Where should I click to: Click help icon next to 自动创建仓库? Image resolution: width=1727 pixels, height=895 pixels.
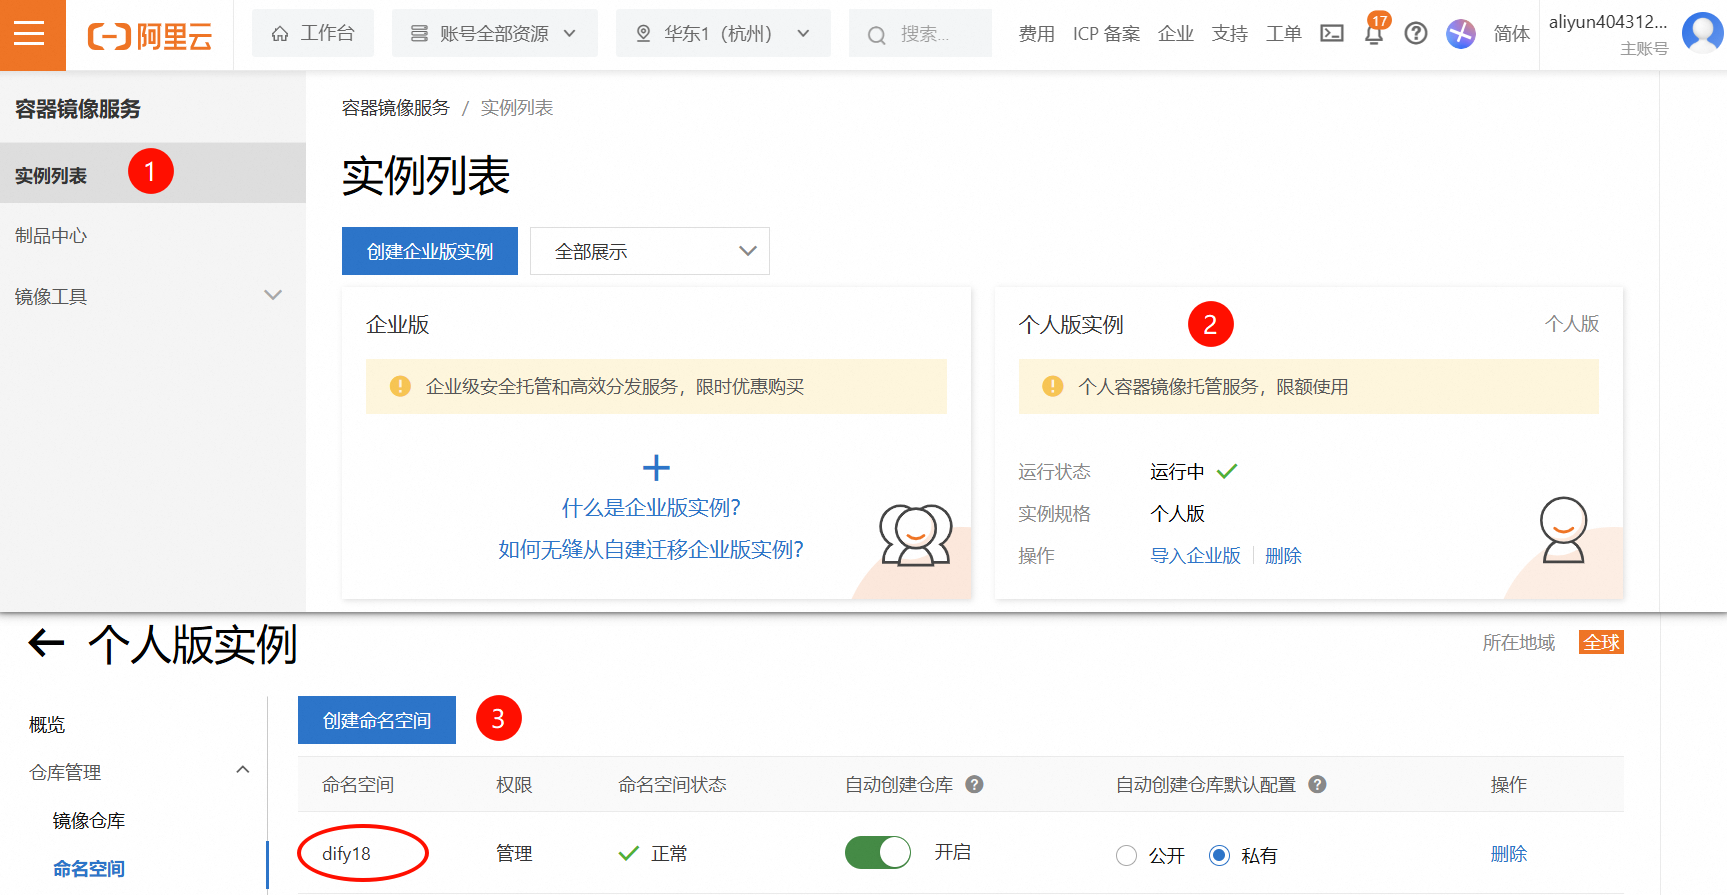[x=975, y=785]
